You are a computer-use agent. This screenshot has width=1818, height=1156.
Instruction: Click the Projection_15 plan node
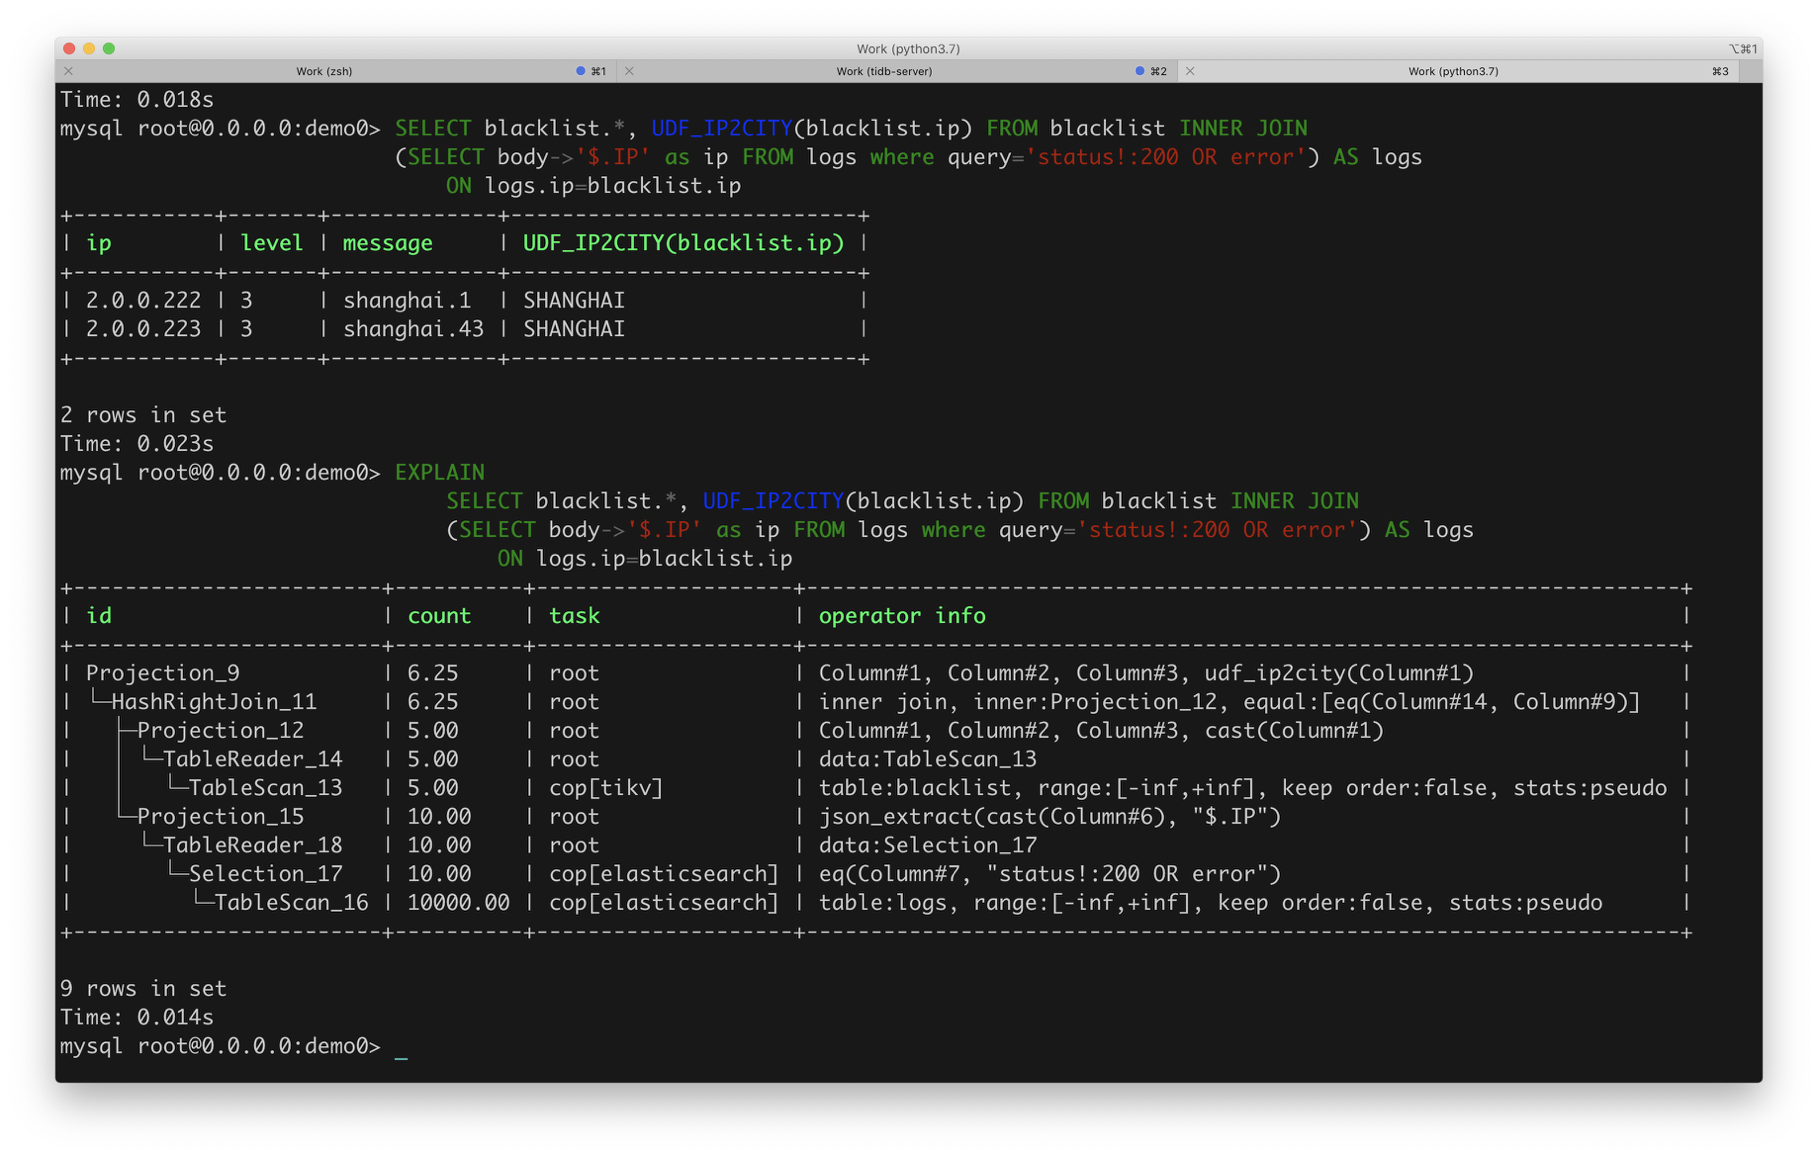220,816
